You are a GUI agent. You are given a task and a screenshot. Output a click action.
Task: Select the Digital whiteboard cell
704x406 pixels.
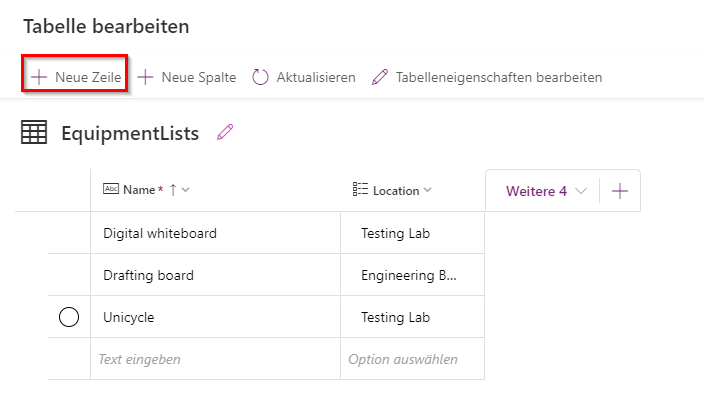(160, 233)
